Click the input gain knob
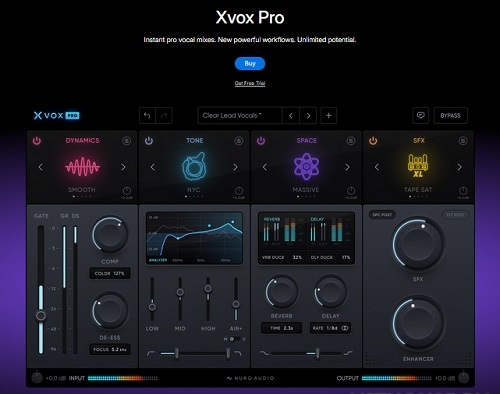The image size is (500, 394). (37, 378)
